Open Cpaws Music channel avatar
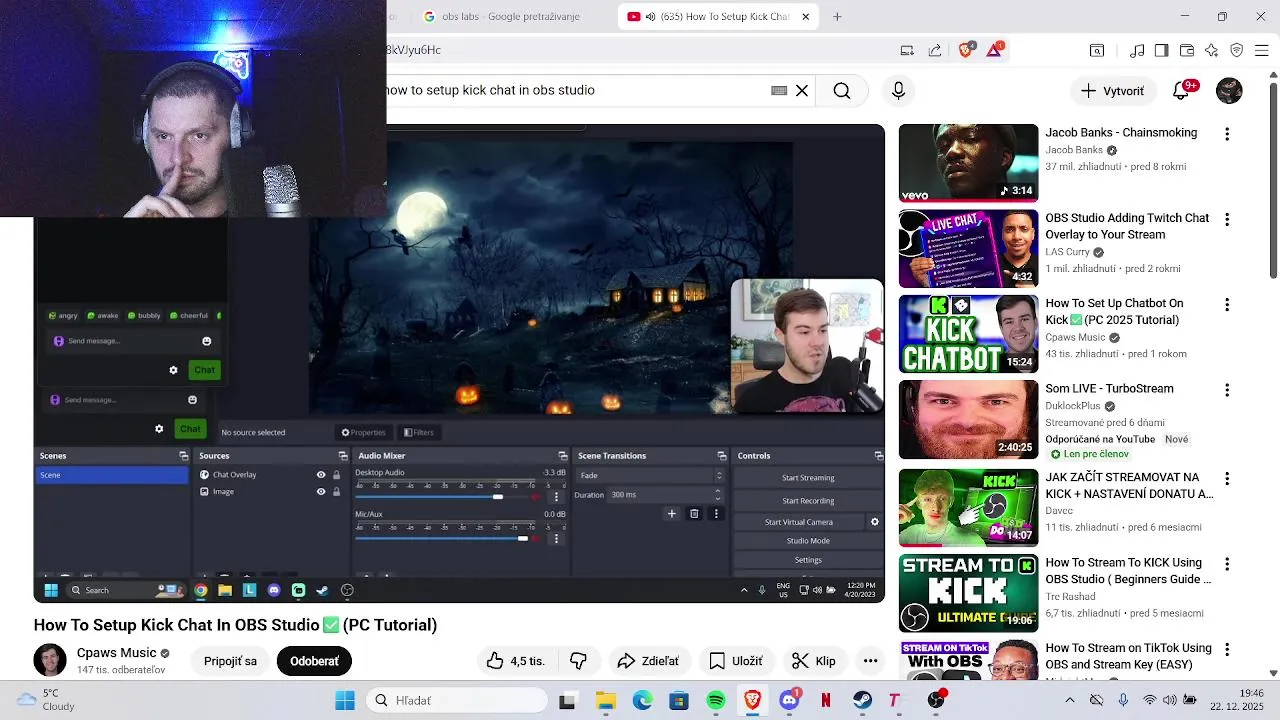The height and width of the screenshot is (720, 1280). coord(50,660)
